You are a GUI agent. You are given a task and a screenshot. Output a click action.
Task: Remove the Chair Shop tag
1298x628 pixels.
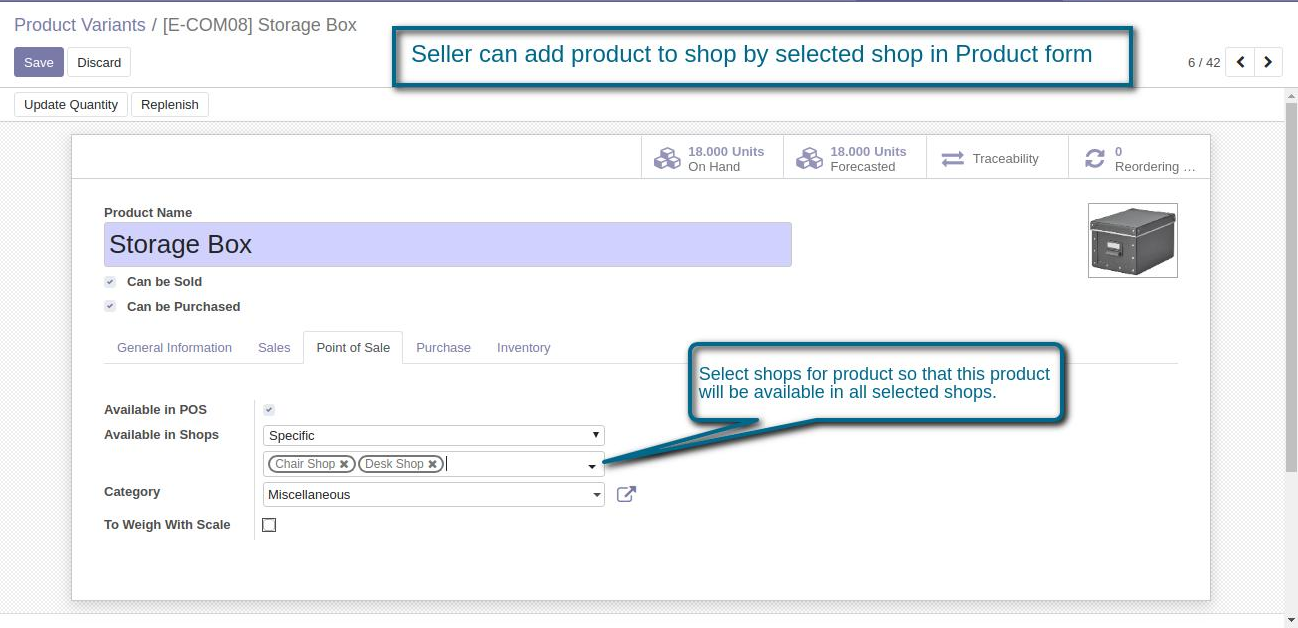point(344,464)
